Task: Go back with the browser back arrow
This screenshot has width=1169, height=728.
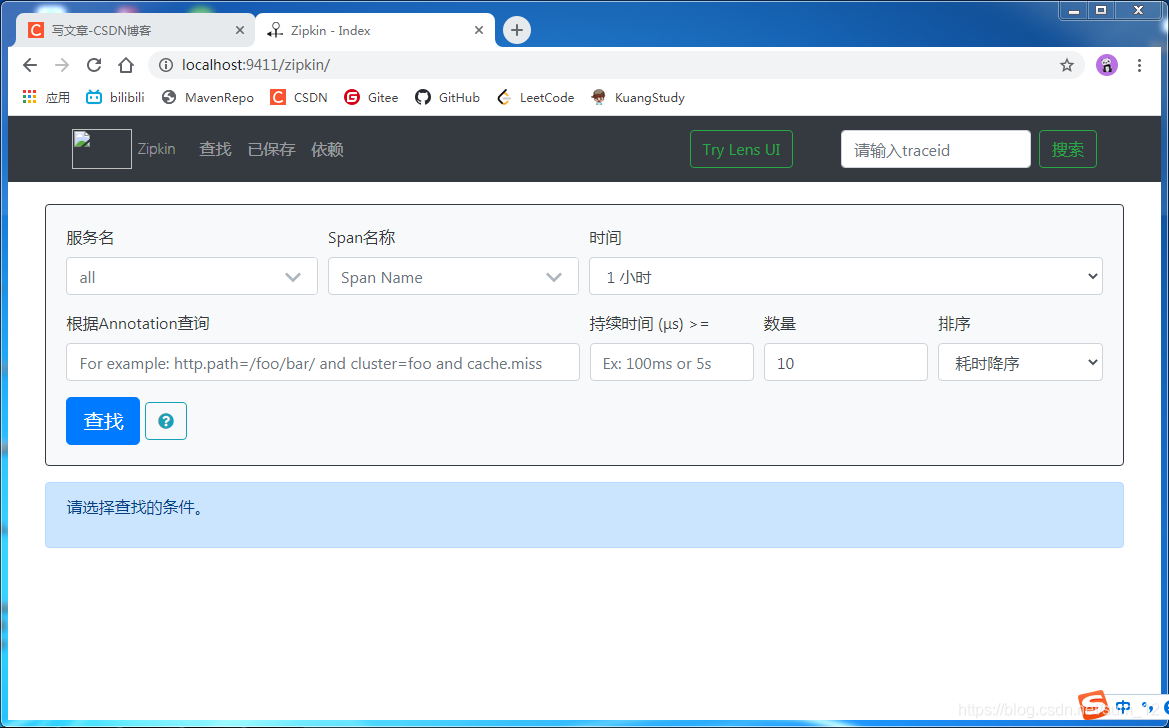Action: [30, 65]
